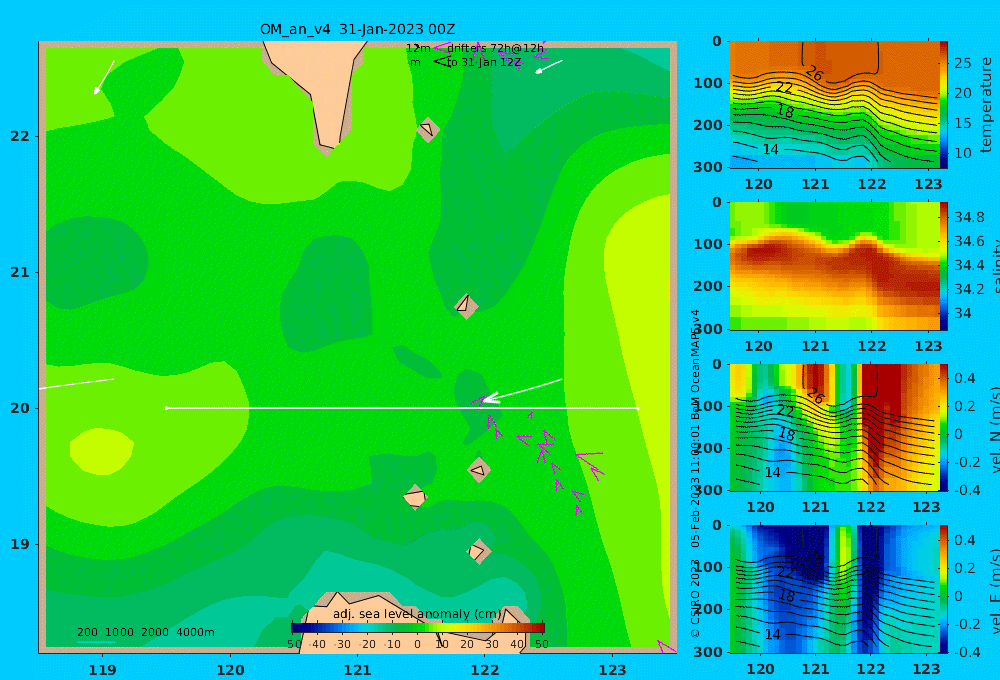Click the 25 tick on the temperature colorbar

[963, 63]
